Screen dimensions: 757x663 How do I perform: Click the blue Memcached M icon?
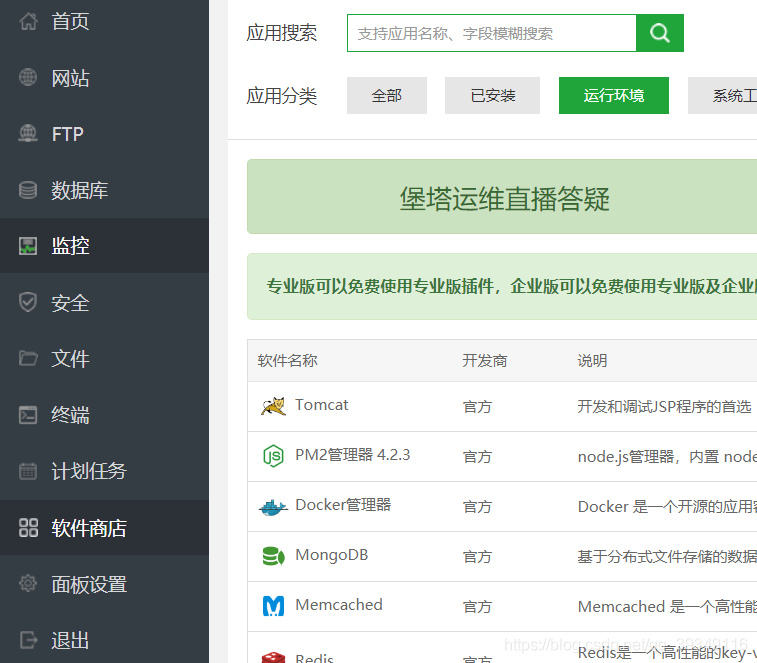[273, 606]
